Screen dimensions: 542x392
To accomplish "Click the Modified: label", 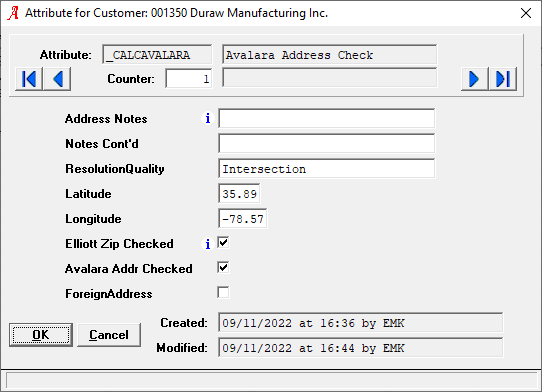I will tap(182, 348).
